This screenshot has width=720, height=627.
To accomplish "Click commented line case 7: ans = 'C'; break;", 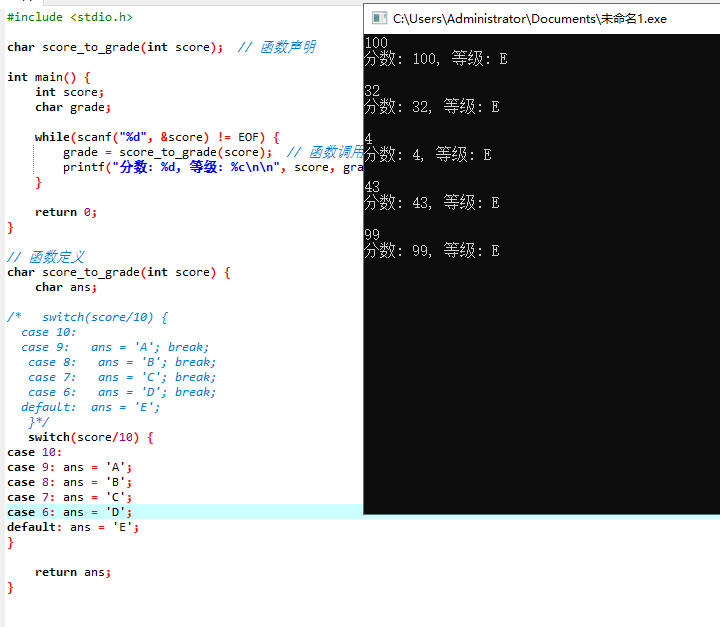I will pos(122,378).
